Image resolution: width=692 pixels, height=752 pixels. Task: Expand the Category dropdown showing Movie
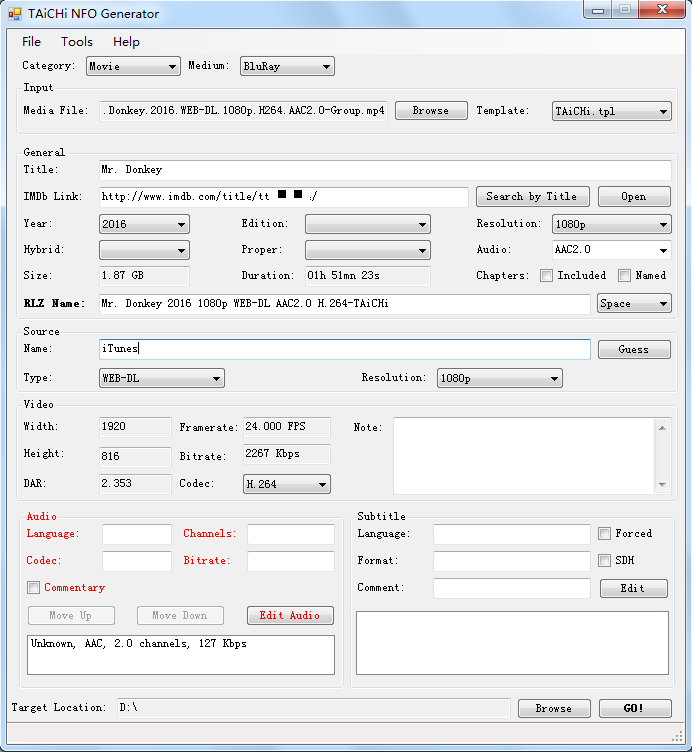click(x=133, y=66)
